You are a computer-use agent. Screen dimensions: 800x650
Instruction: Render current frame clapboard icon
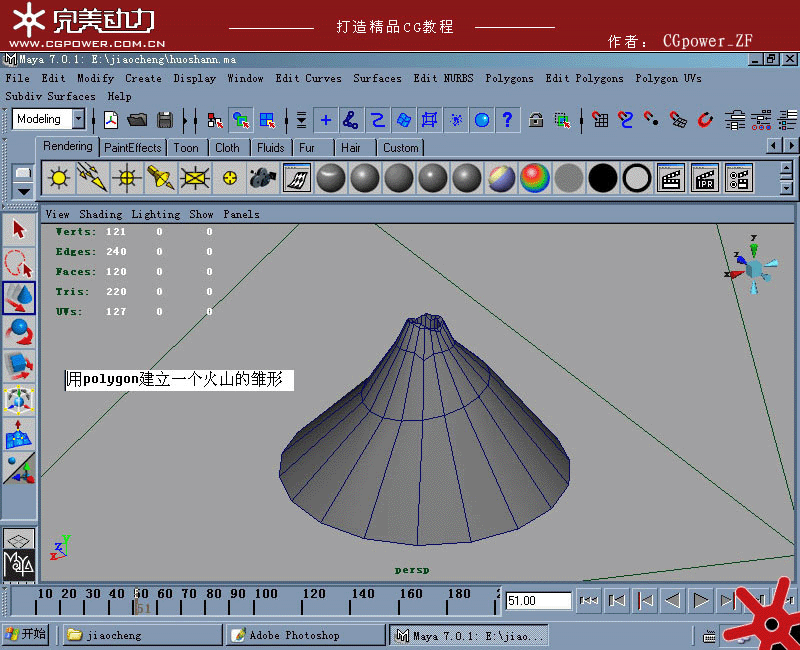(x=670, y=178)
